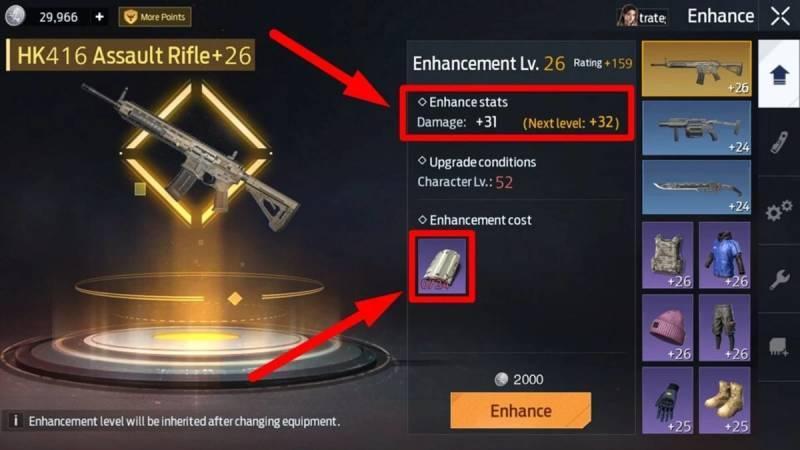Switch to the gears mods side tab
The image size is (800, 450).
coord(779,211)
